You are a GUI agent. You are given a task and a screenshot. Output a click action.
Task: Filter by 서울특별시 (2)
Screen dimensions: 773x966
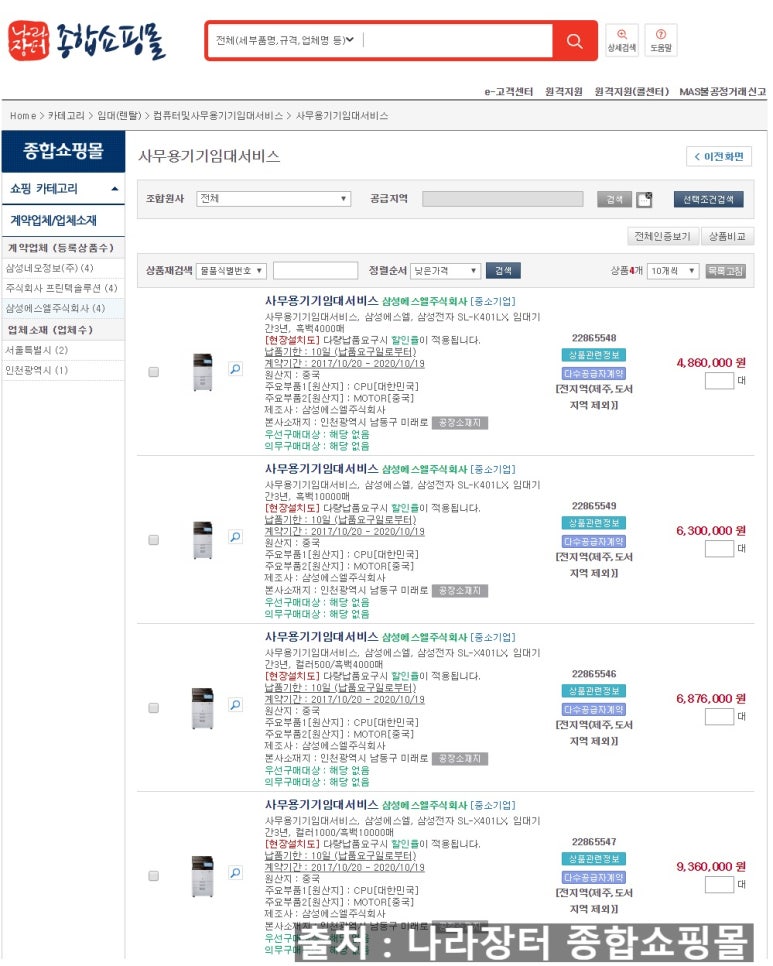pos(36,350)
